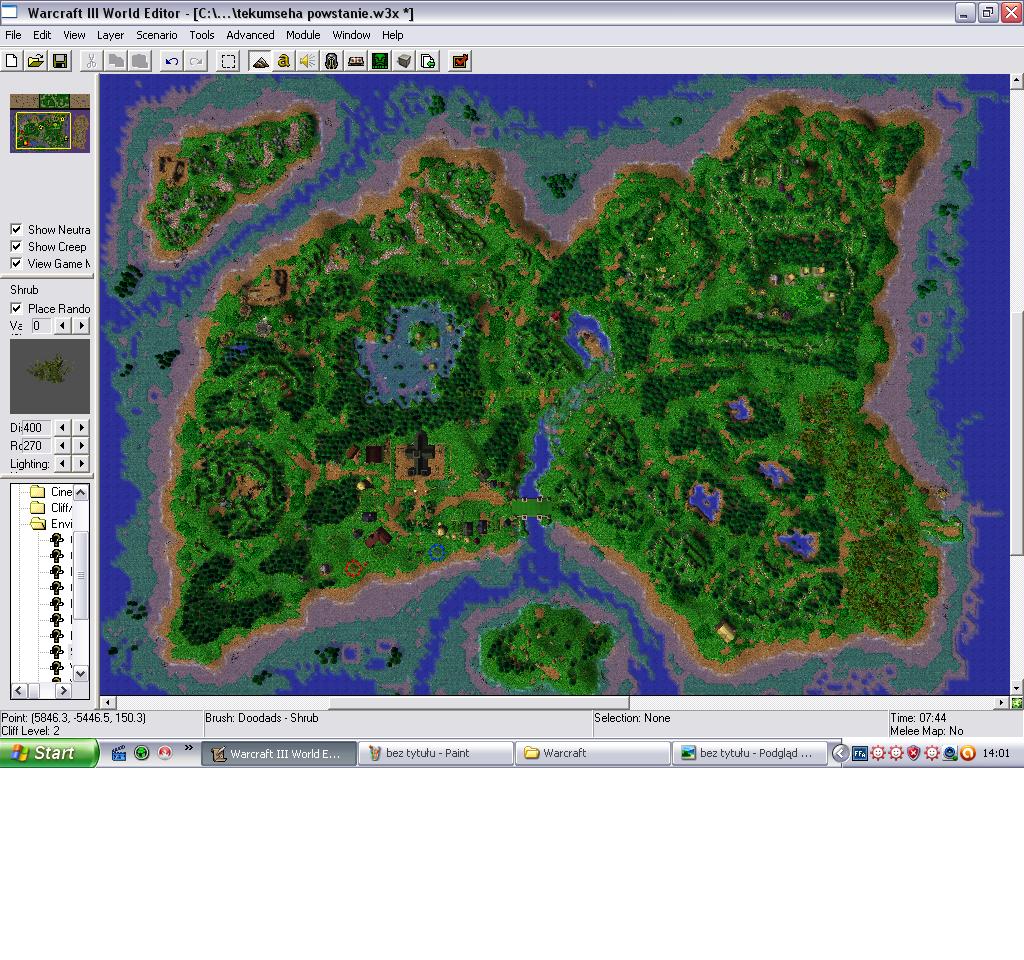1024x960 pixels.
Task: Open the Advanced menu
Action: 250,35
